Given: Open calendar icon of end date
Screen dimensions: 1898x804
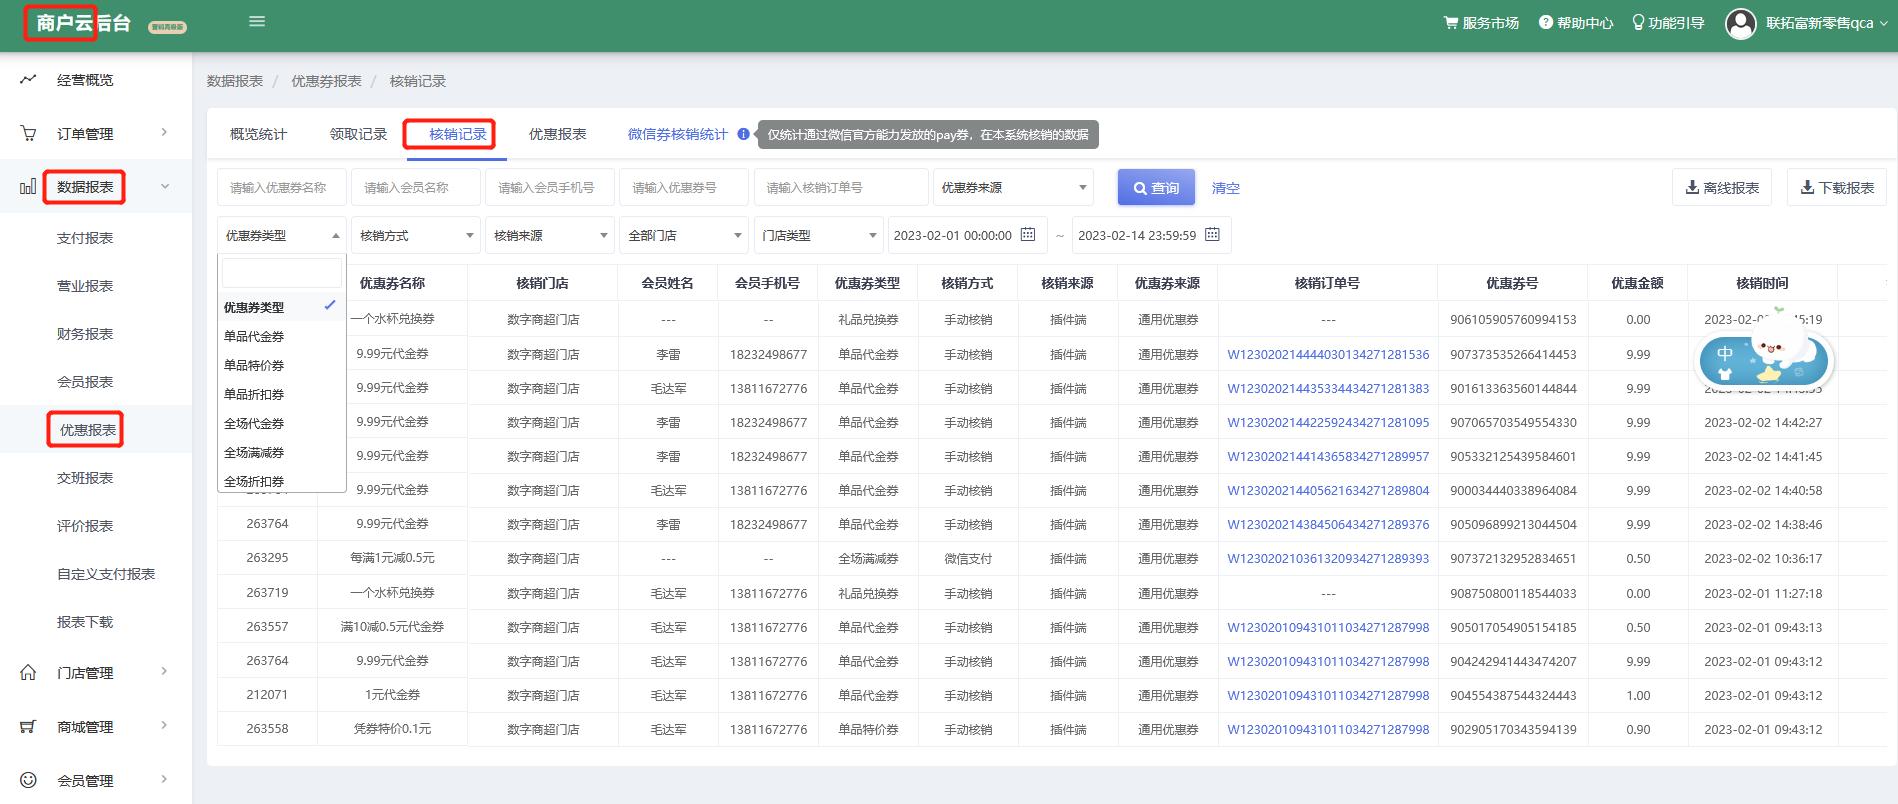Looking at the screenshot, I should point(1212,235).
